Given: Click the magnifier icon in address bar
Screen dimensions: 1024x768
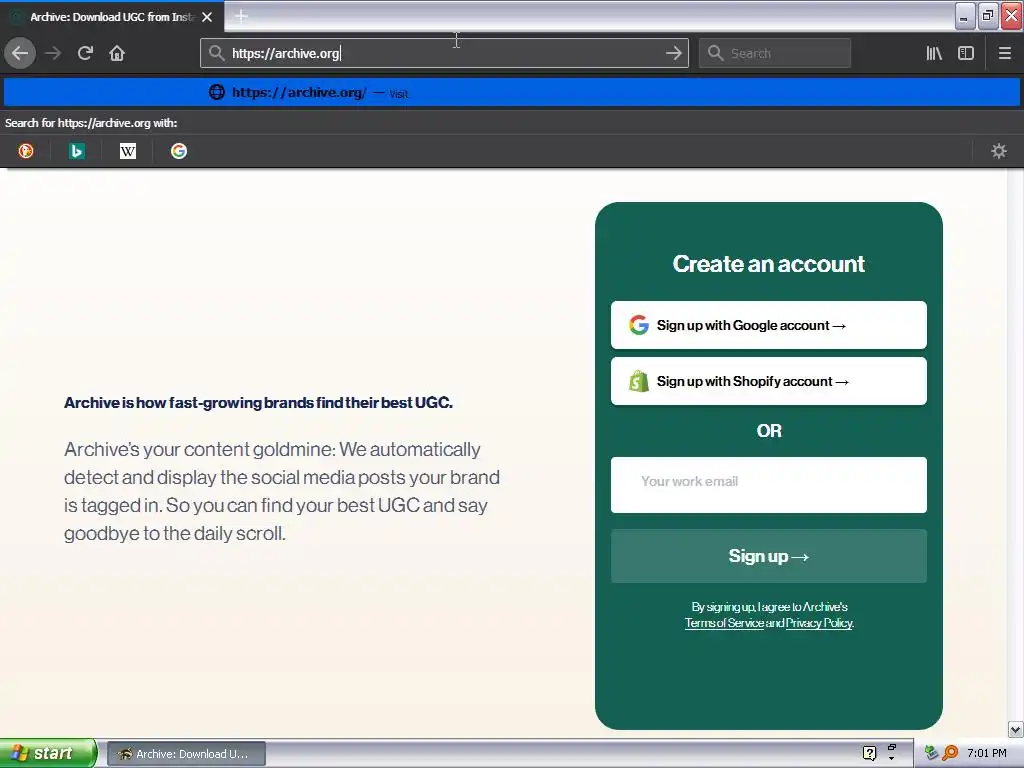Looking at the screenshot, I should (x=216, y=53).
